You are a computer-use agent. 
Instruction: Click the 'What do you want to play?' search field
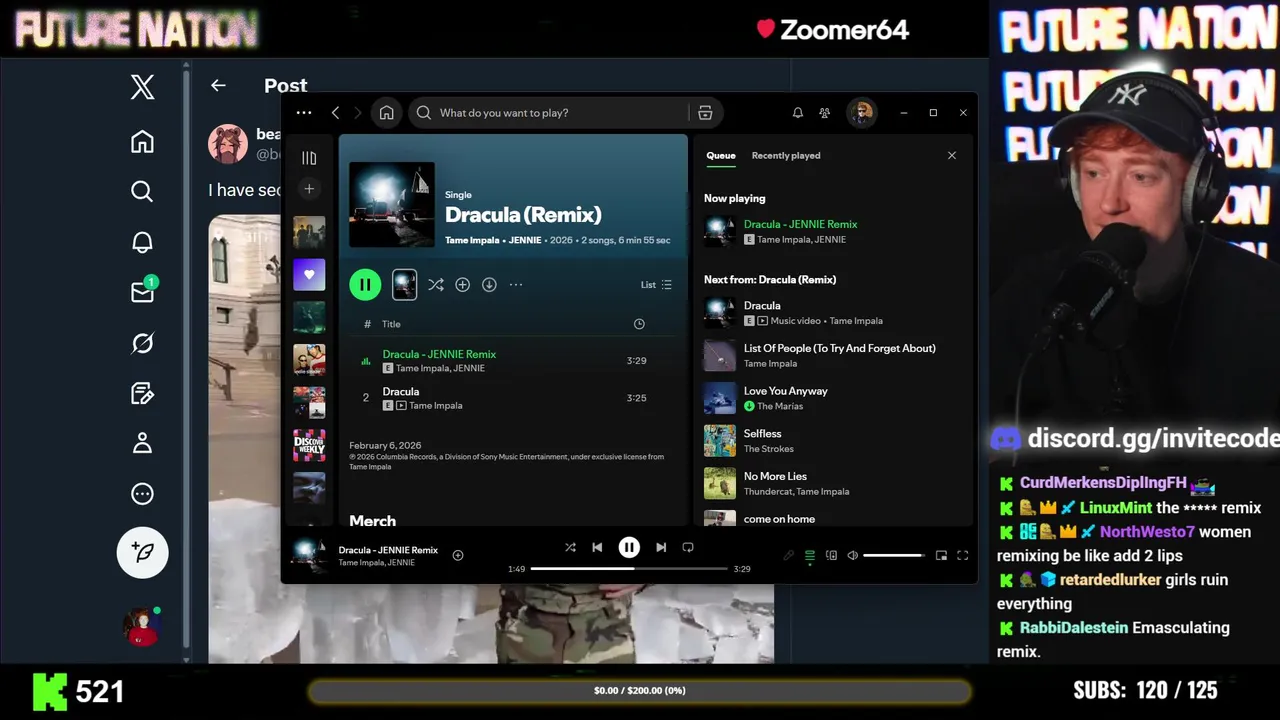coord(549,113)
